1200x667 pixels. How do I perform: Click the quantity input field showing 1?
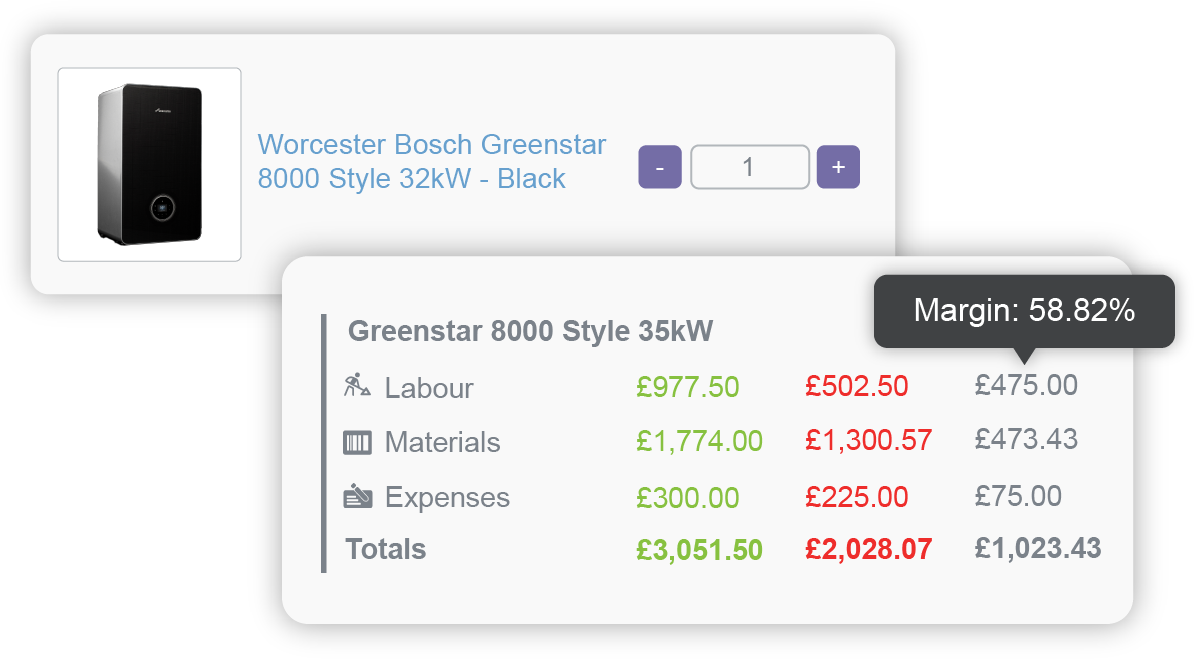click(x=749, y=167)
